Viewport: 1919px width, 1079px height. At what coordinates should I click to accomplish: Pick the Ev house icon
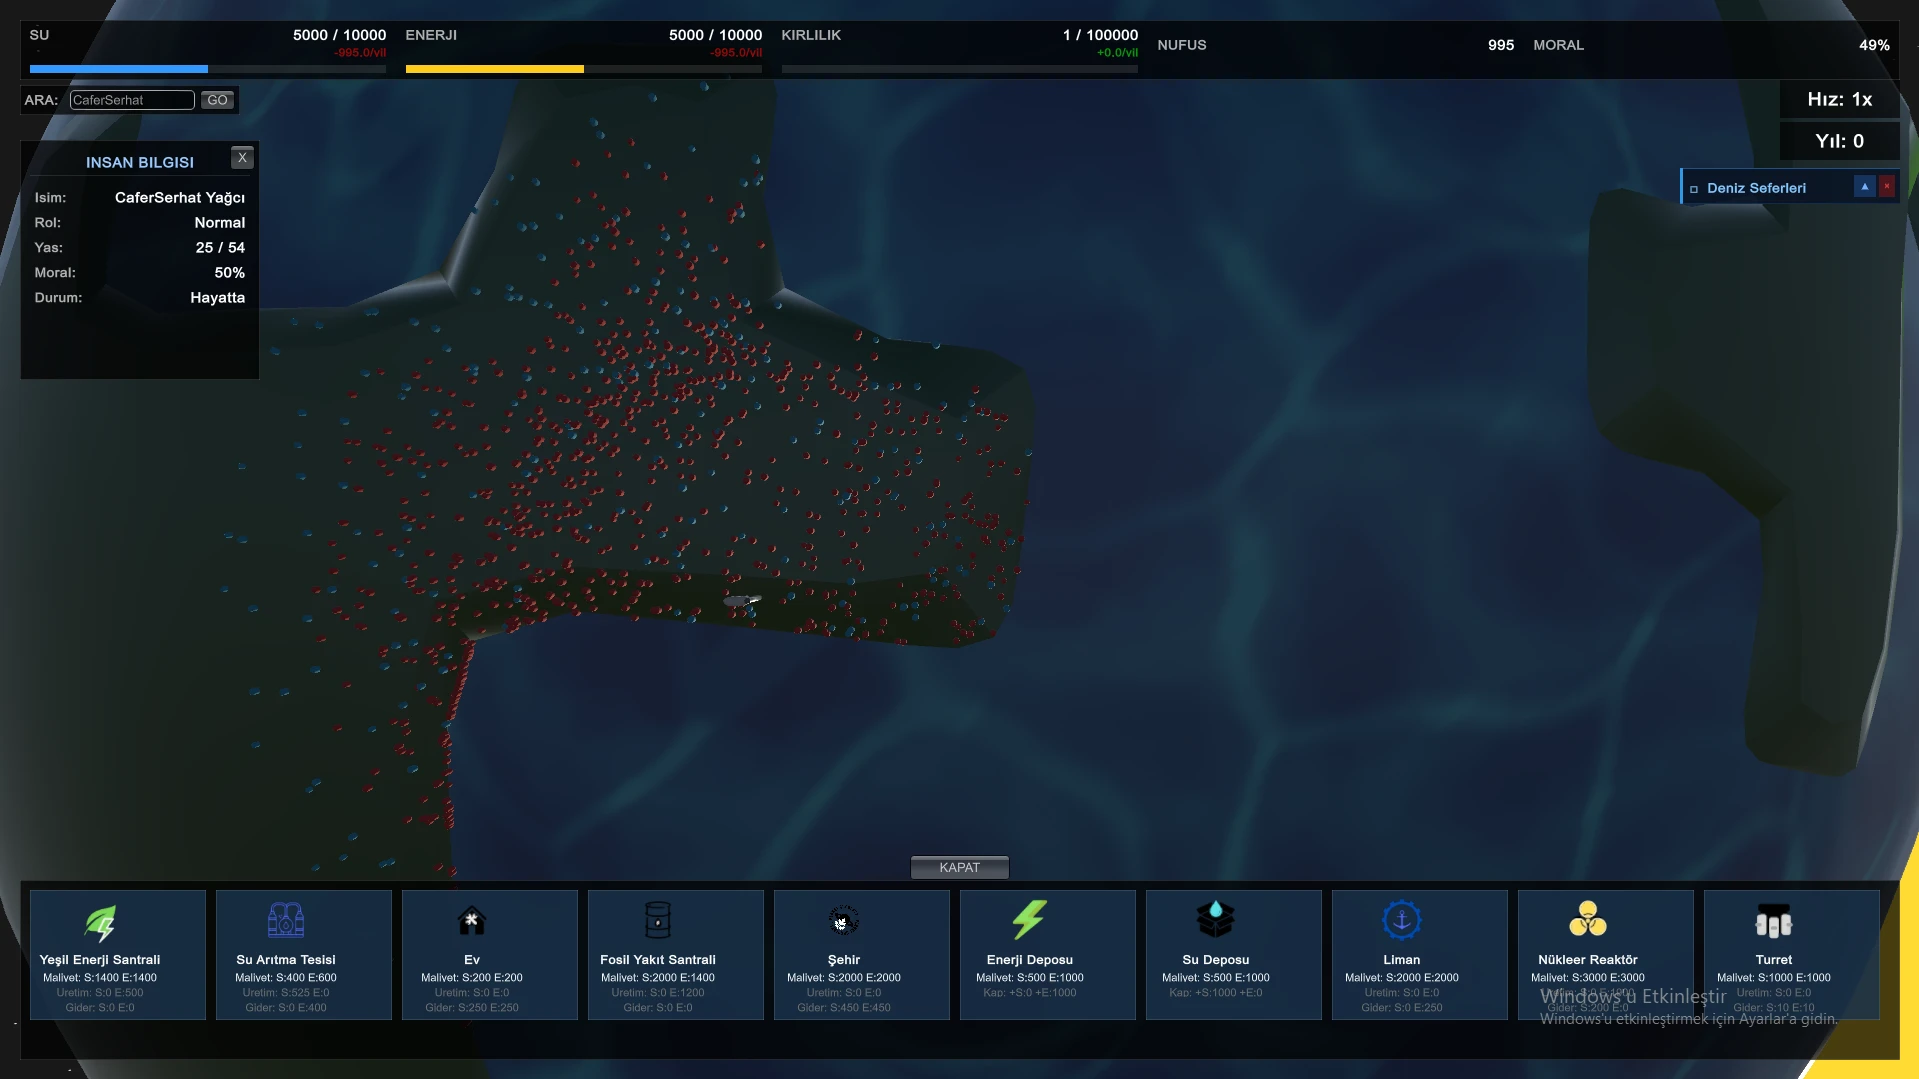pos(472,921)
